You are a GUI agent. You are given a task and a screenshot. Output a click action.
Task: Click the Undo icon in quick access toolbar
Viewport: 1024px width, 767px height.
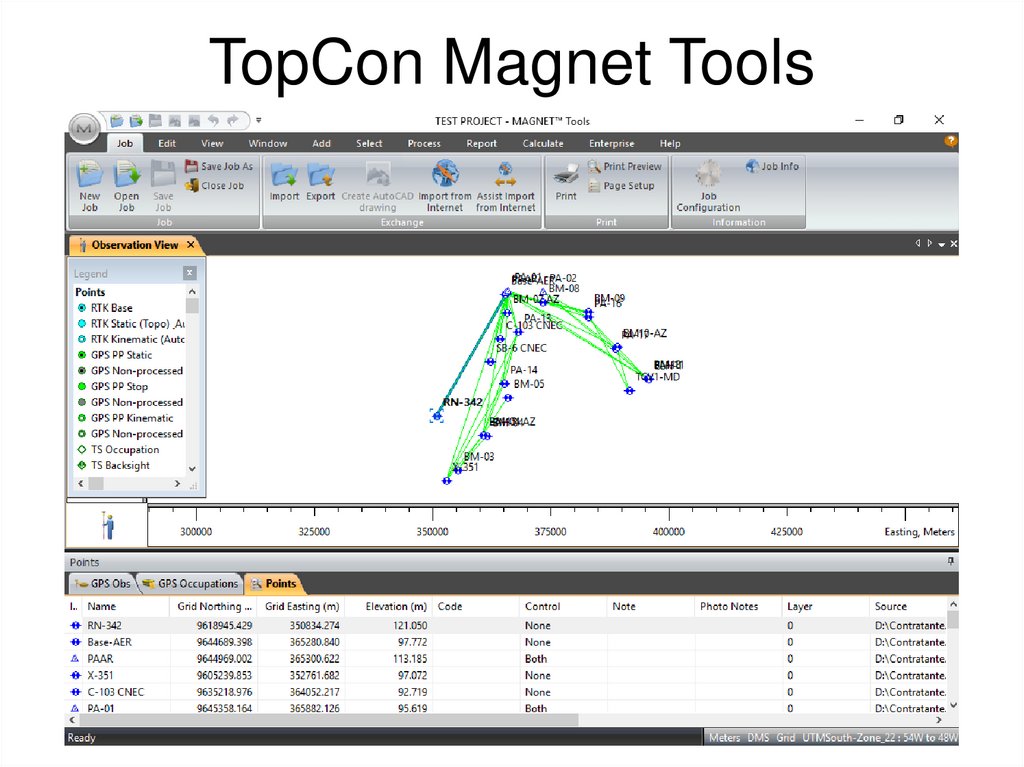tap(214, 121)
